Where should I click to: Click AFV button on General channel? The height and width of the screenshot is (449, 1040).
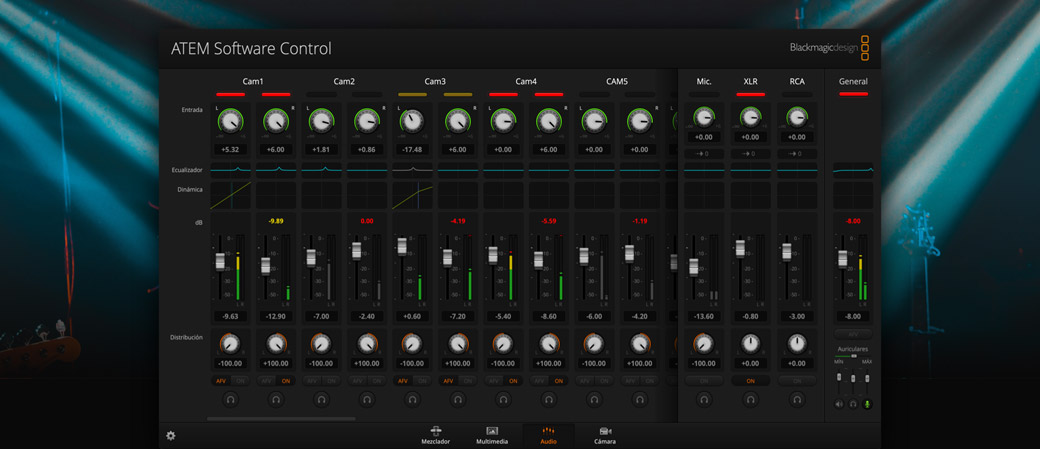click(x=853, y=334)
